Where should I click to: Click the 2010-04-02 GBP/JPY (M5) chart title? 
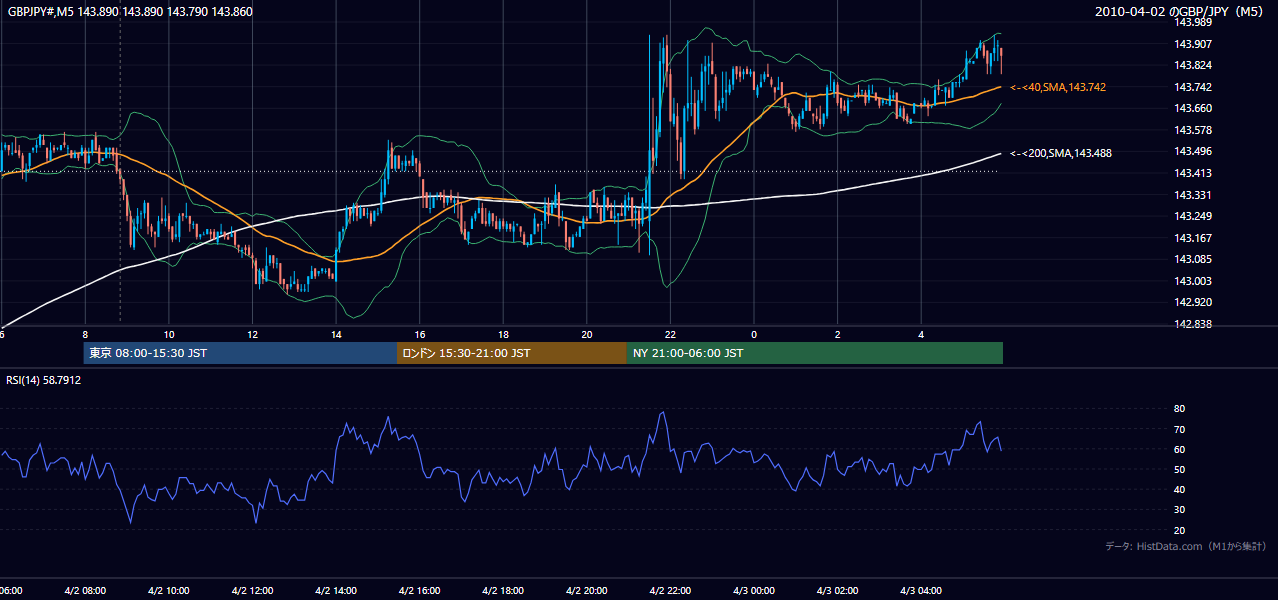coord(1180,12)
